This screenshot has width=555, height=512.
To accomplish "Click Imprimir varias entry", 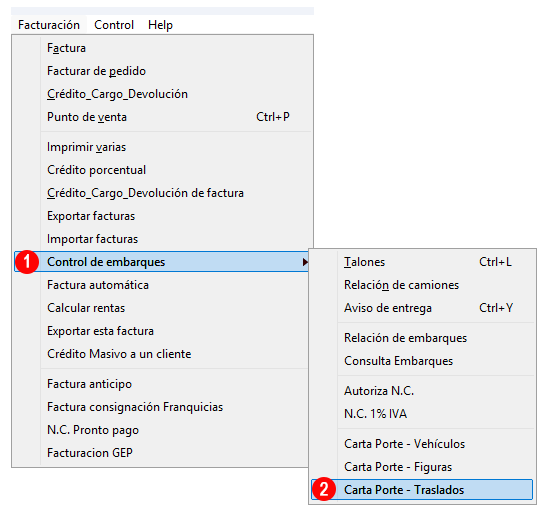I will [x=162, y=147].
